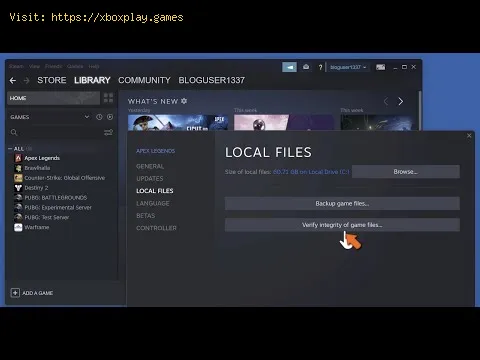Image resolution: width=480 pixels, height=360 pixels.
Task: Expand the Games category dropdown
Action: 87,117
